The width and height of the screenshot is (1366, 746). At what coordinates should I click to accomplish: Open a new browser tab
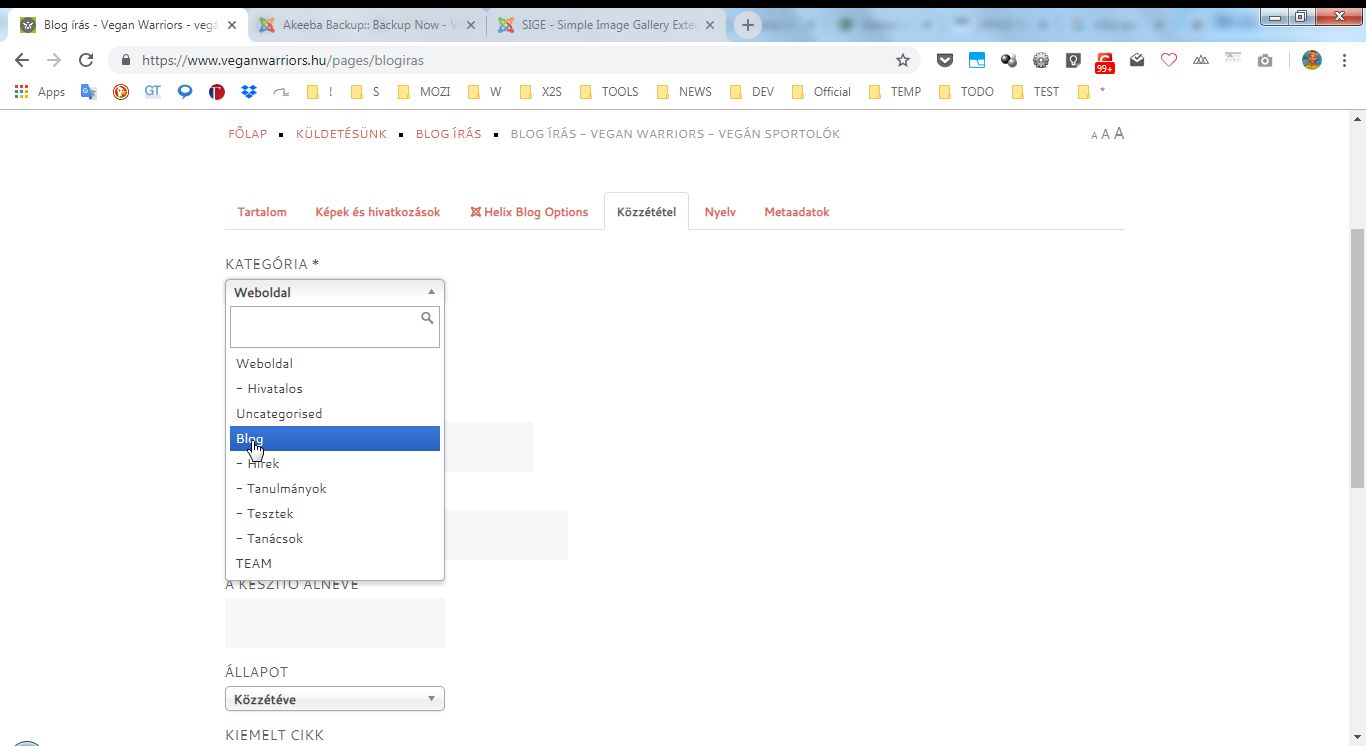pyautogui.click(x=747, y=25)
